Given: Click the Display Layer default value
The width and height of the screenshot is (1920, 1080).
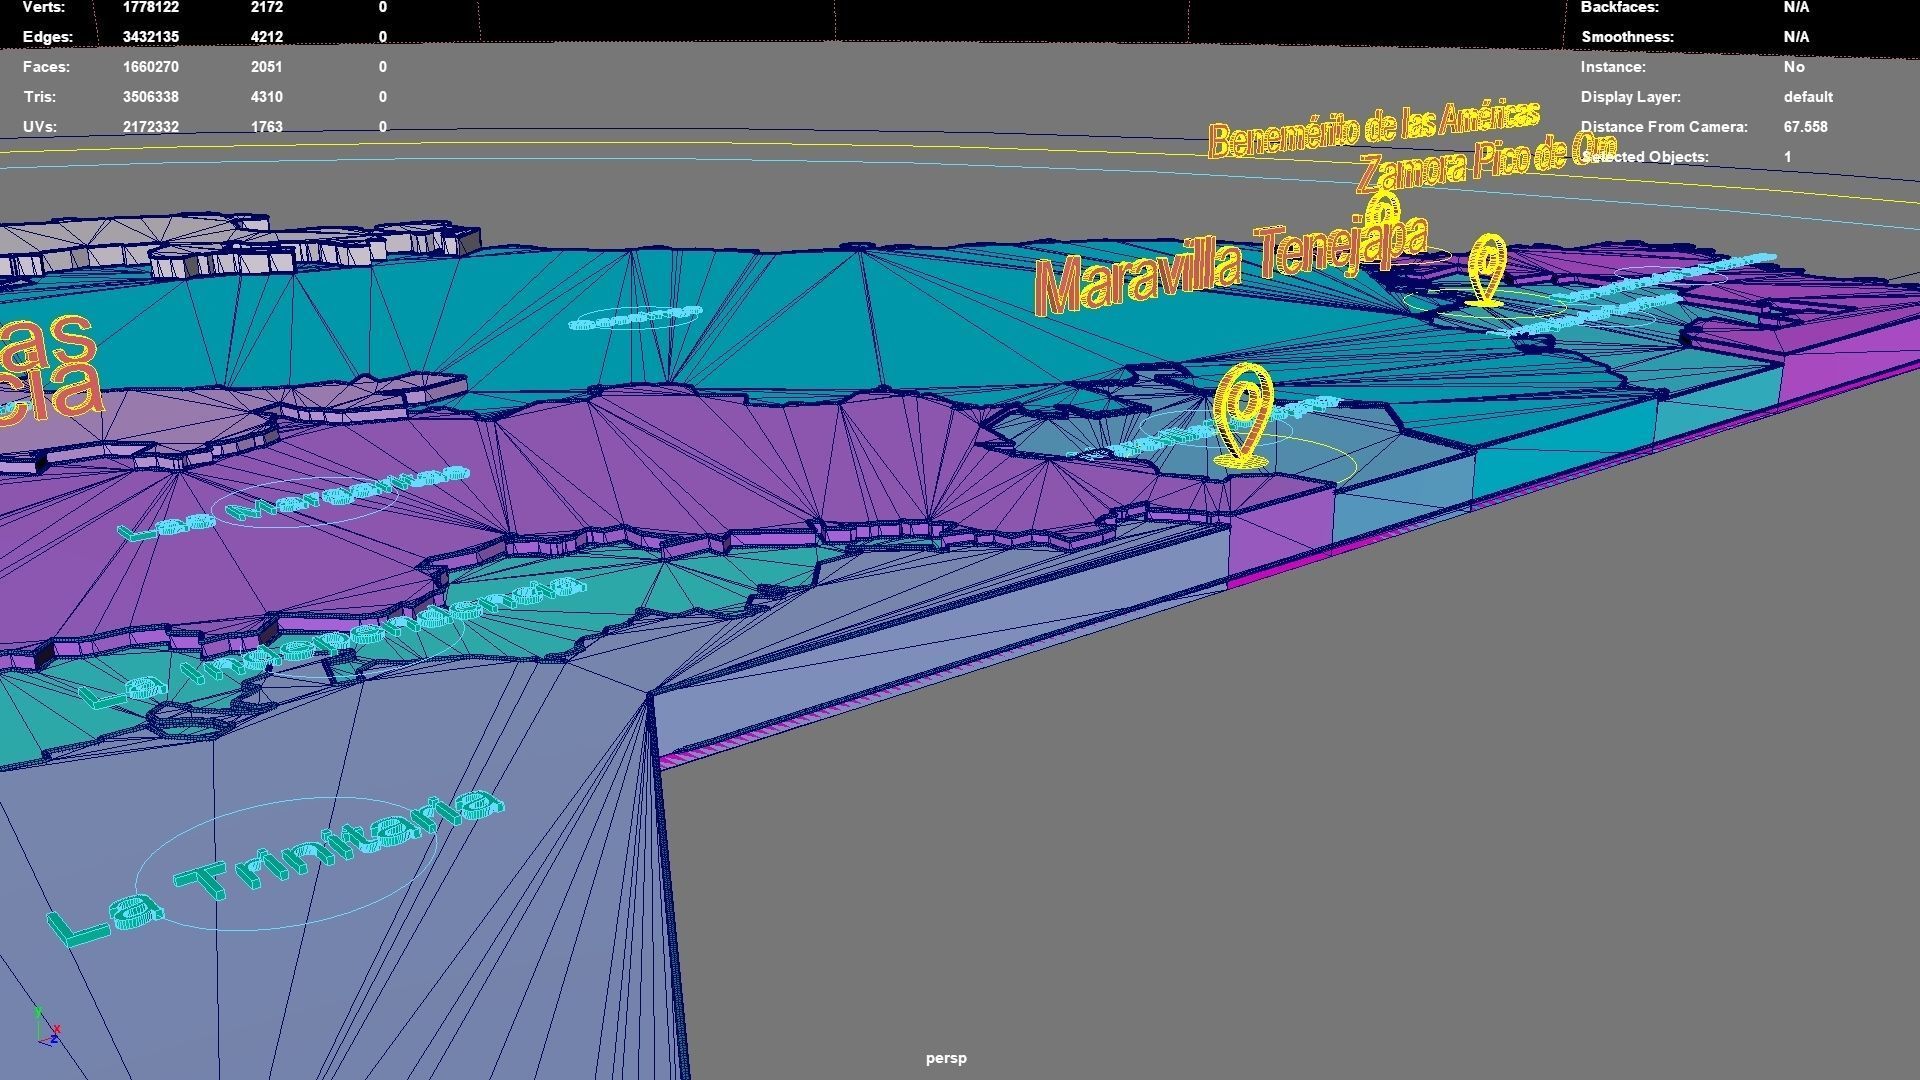Looking at the screenshot, I should coord(1808,97).
